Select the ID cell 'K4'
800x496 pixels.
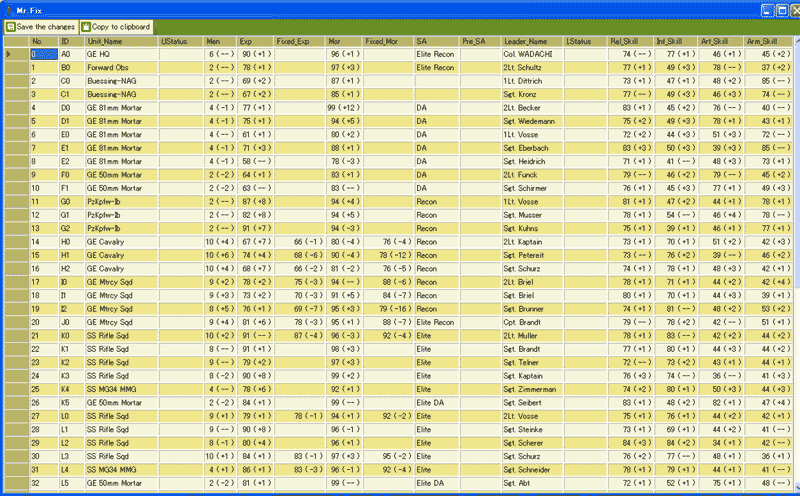coord(71,389)
